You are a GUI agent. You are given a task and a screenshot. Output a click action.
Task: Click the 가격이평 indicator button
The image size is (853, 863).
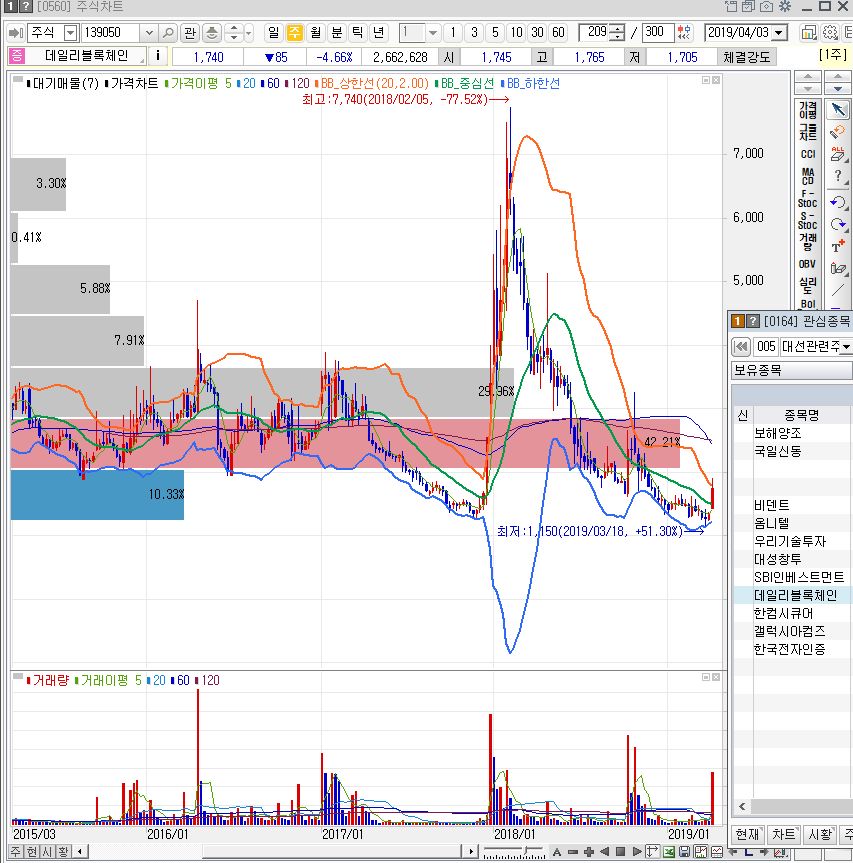pyautogui.click(x=807, y=110)
